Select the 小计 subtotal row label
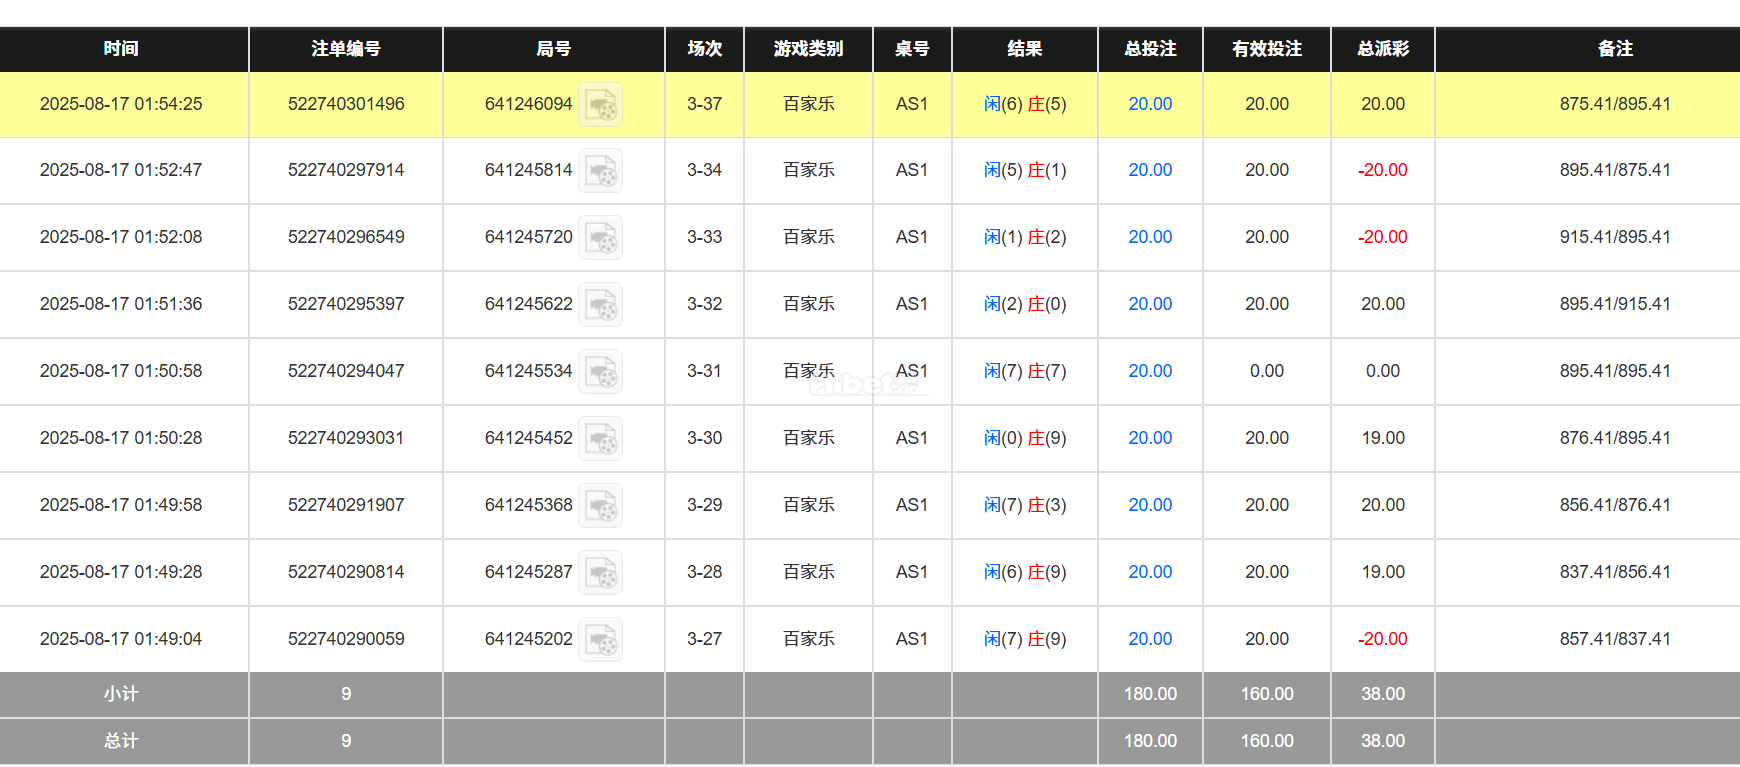Viewport: 1740px width, 767px height. (x=121, y=694)
